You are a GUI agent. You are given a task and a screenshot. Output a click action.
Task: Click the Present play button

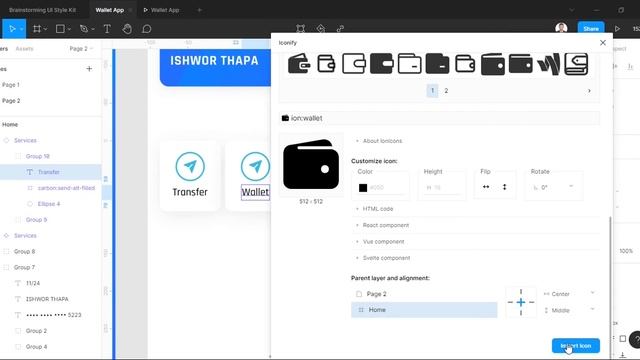[617, 29]
